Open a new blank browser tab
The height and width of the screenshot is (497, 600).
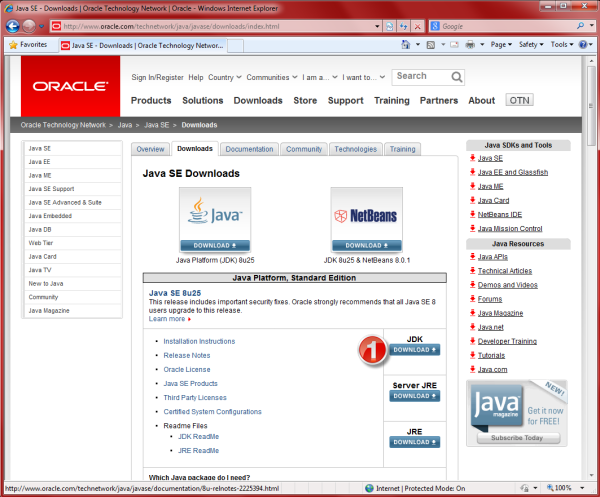235,46
